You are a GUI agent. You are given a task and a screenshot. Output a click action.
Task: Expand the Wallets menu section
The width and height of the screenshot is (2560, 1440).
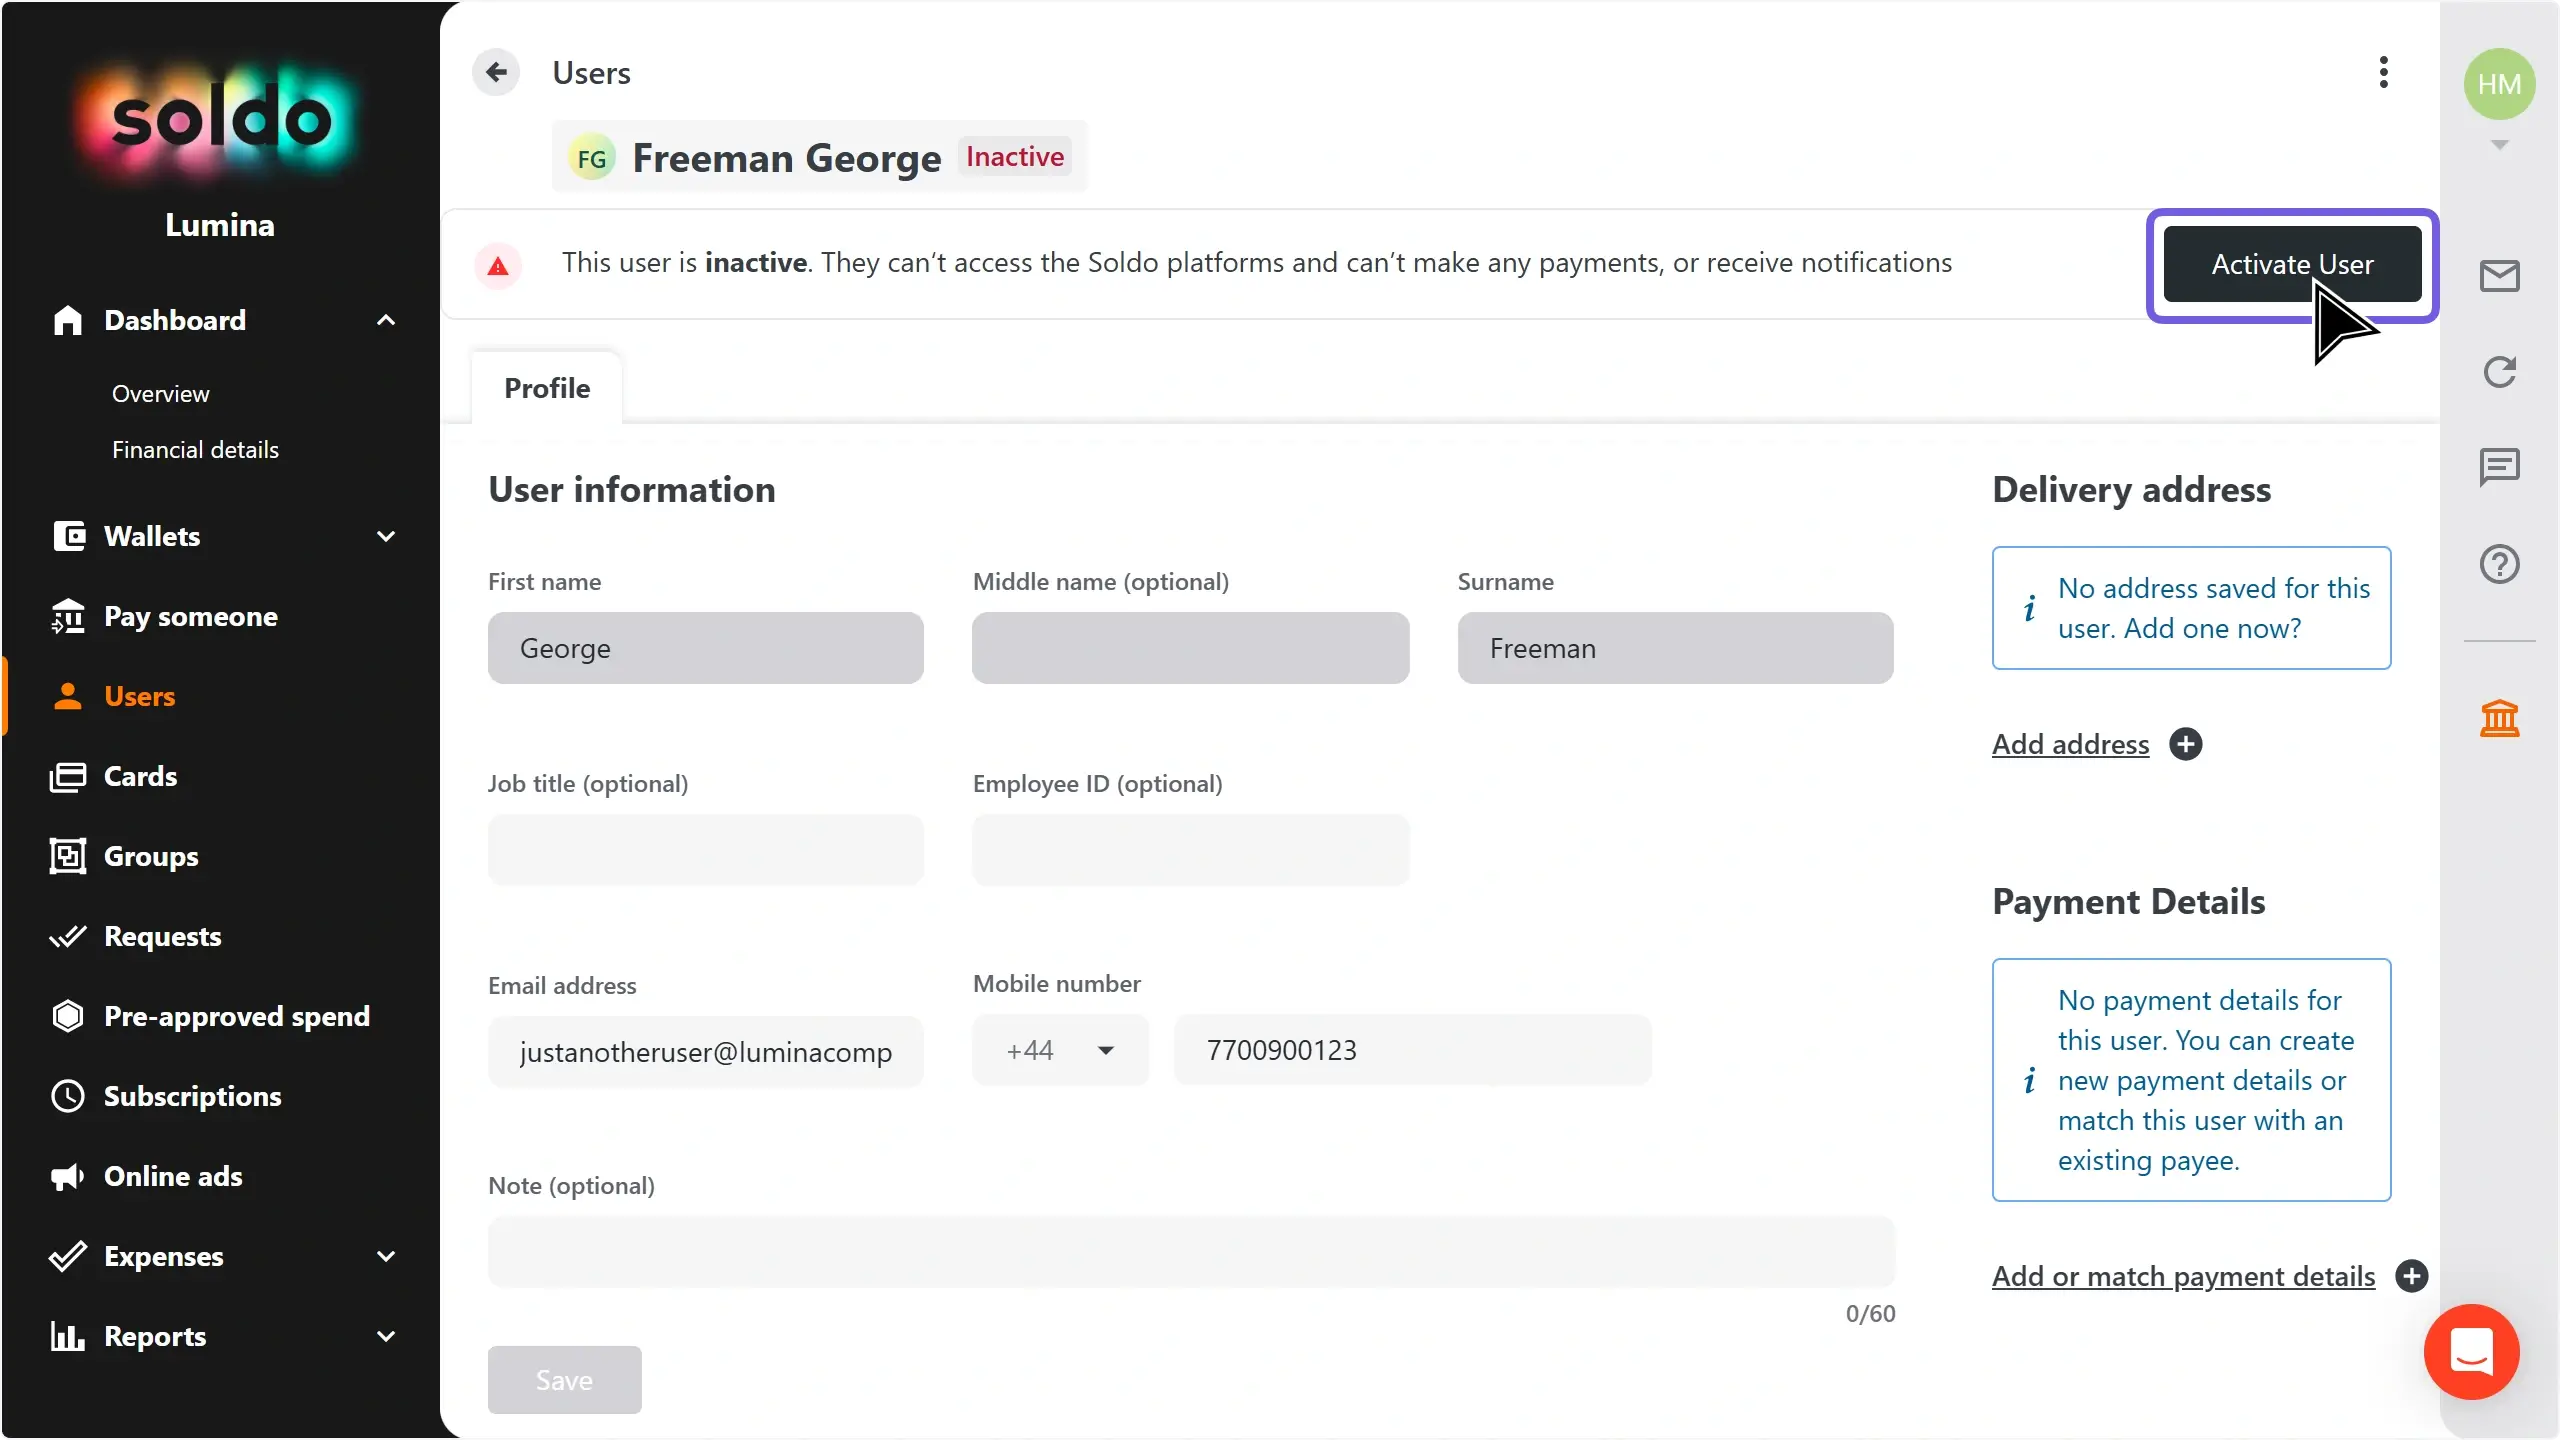click(x=386, y=536)
